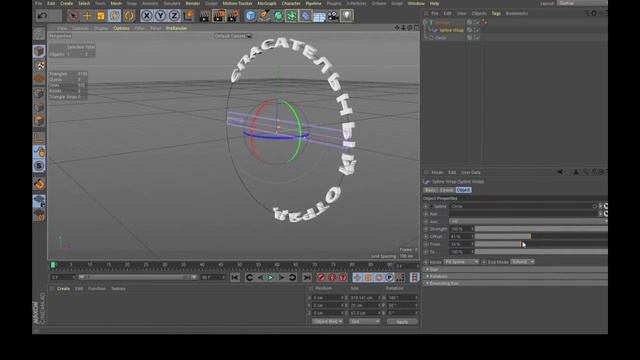Open the Render menu
This screenshot has width=640, height=360.
tap(193, 3)
